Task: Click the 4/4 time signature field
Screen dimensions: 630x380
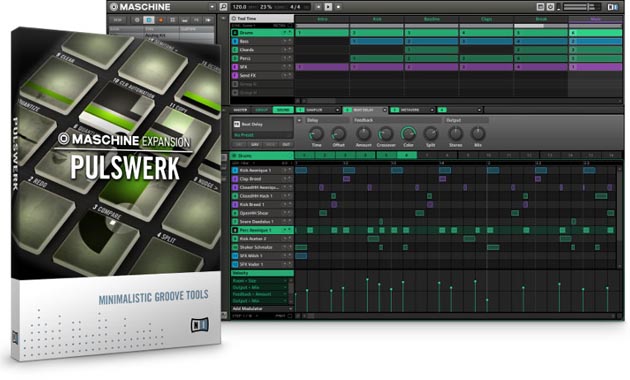Action: click(295, 7)
